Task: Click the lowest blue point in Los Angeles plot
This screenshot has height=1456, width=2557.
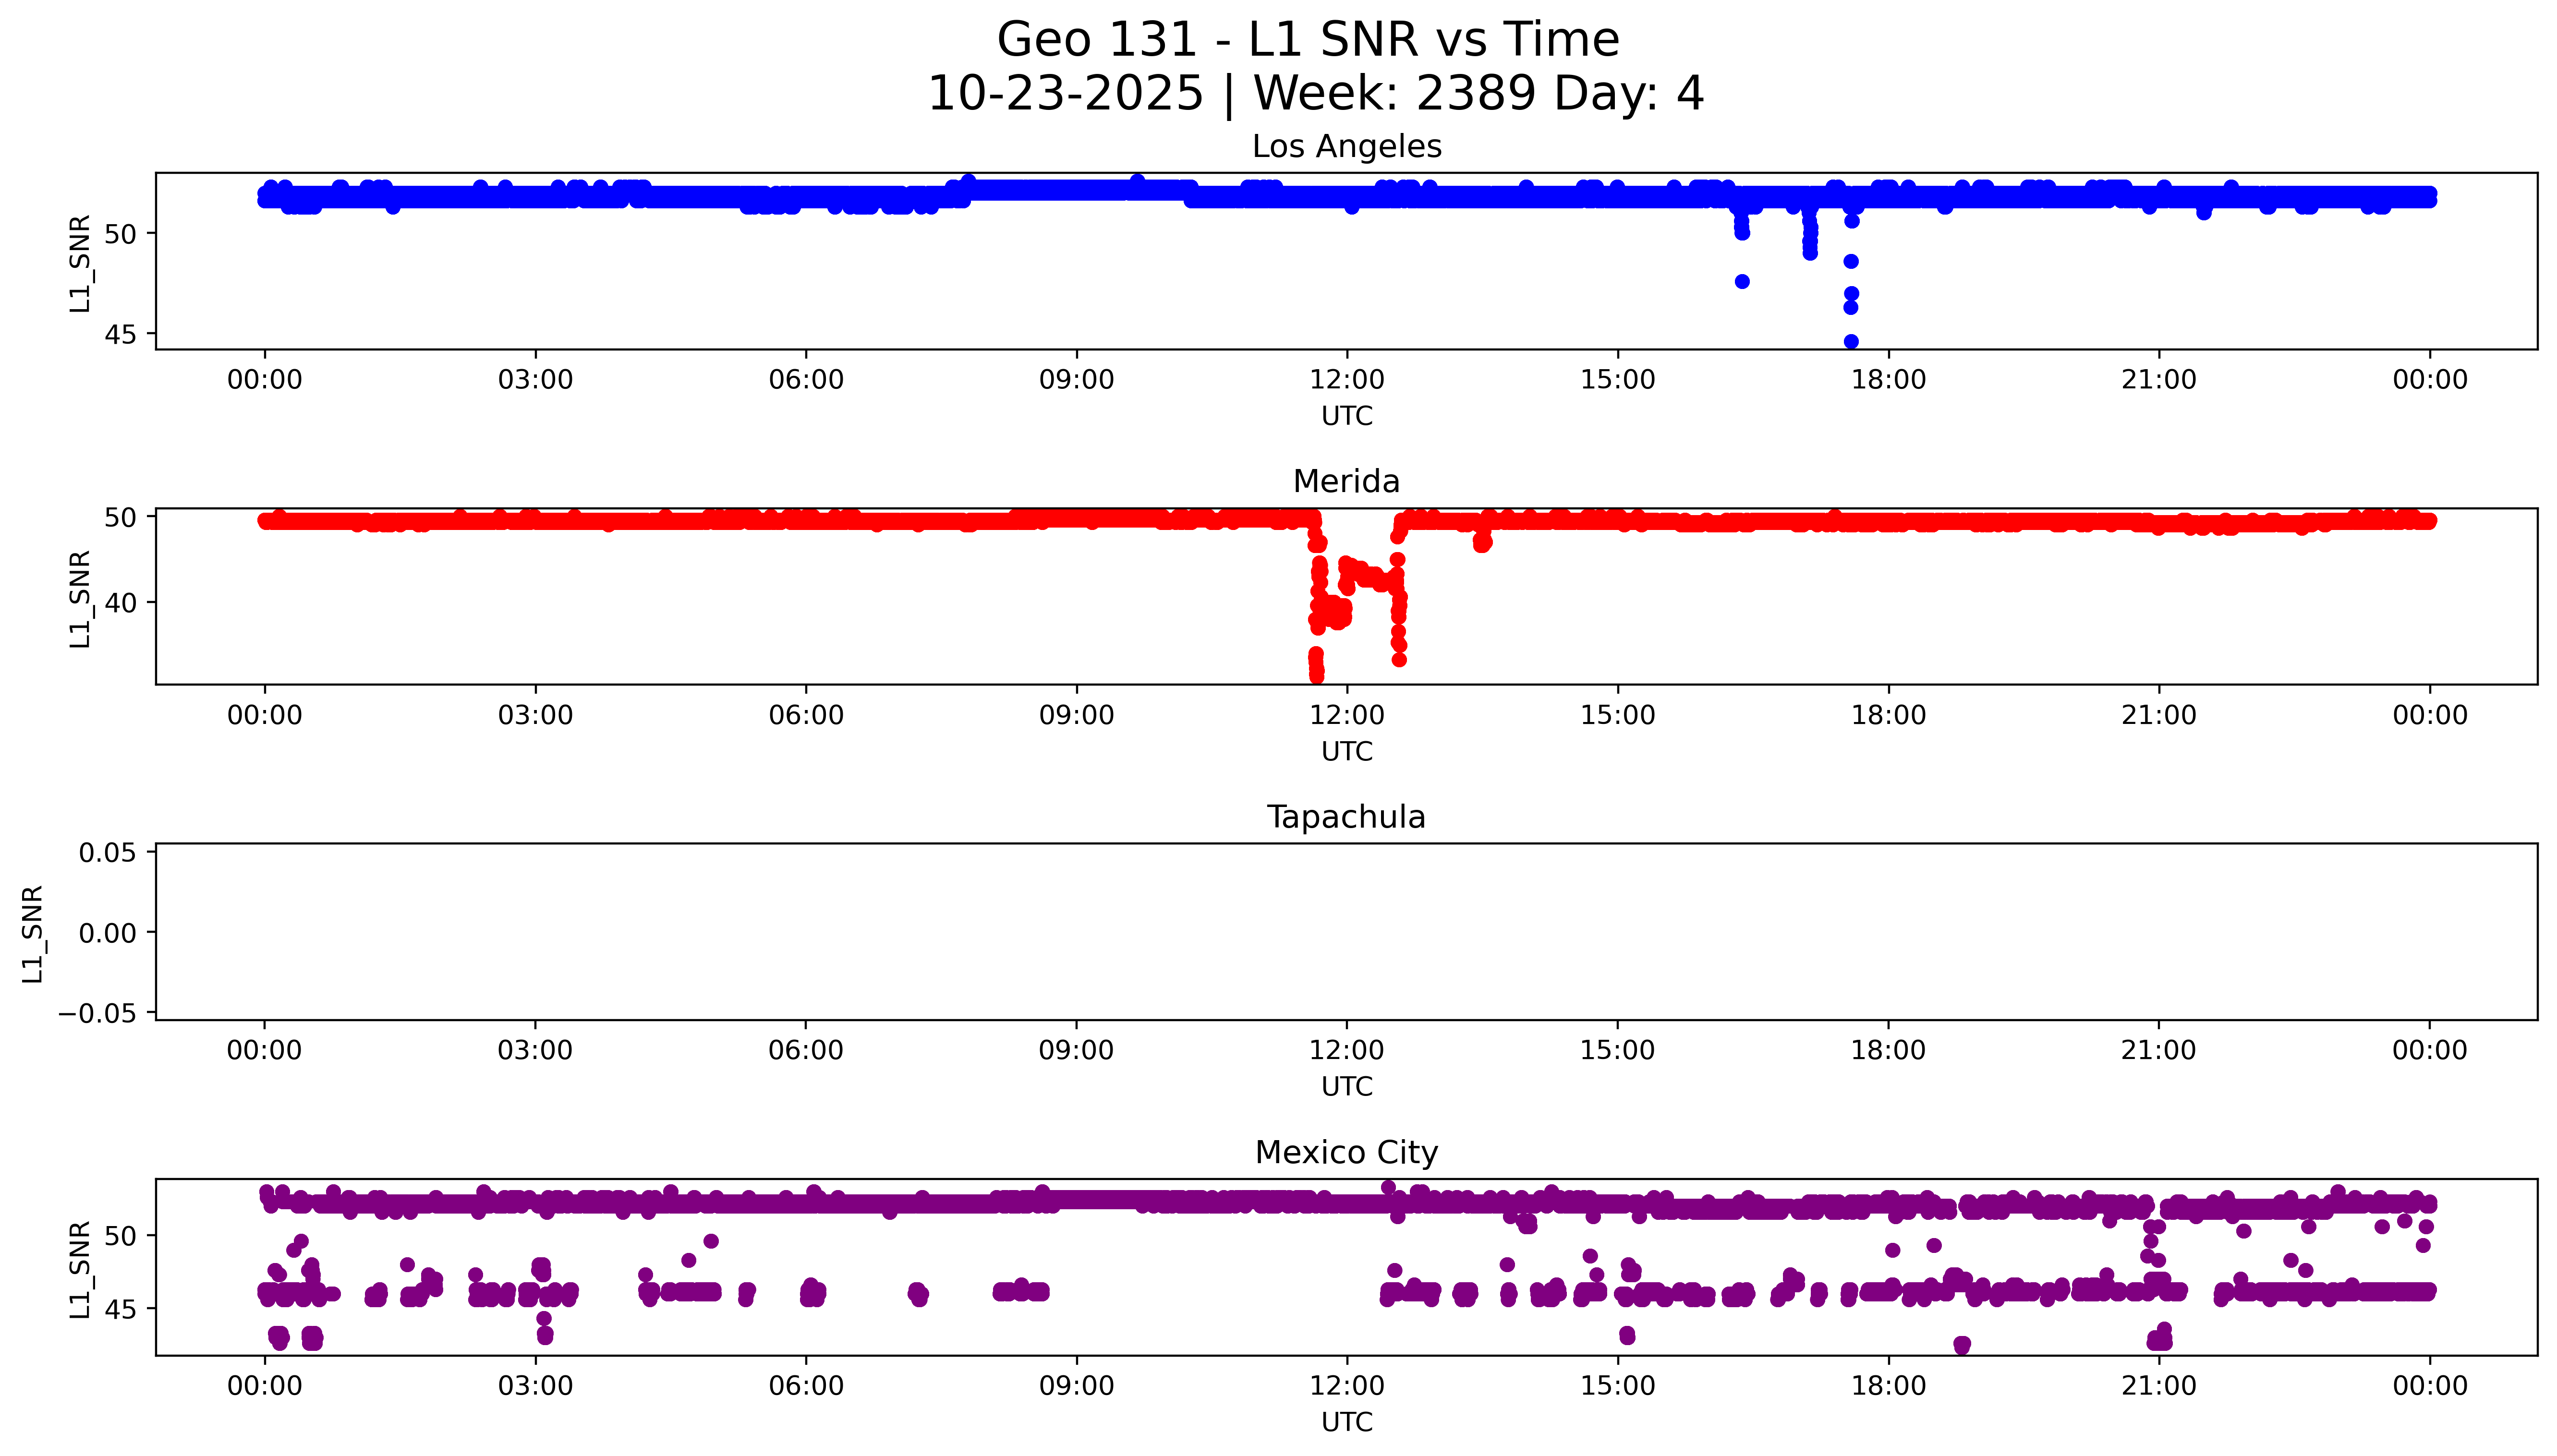Action: click(1850, 341)
